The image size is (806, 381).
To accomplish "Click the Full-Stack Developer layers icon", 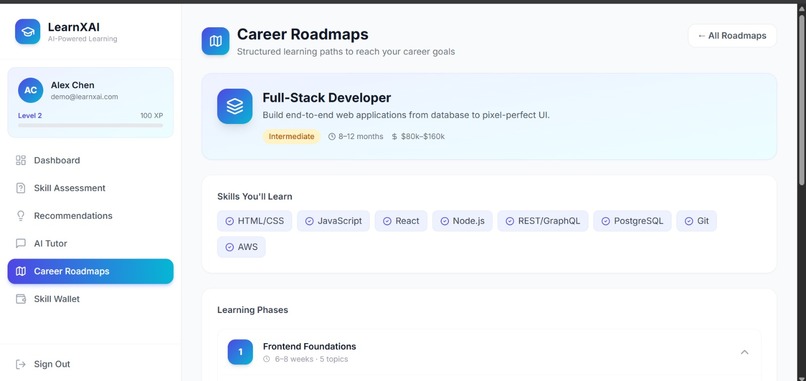I will pos(235,106).
